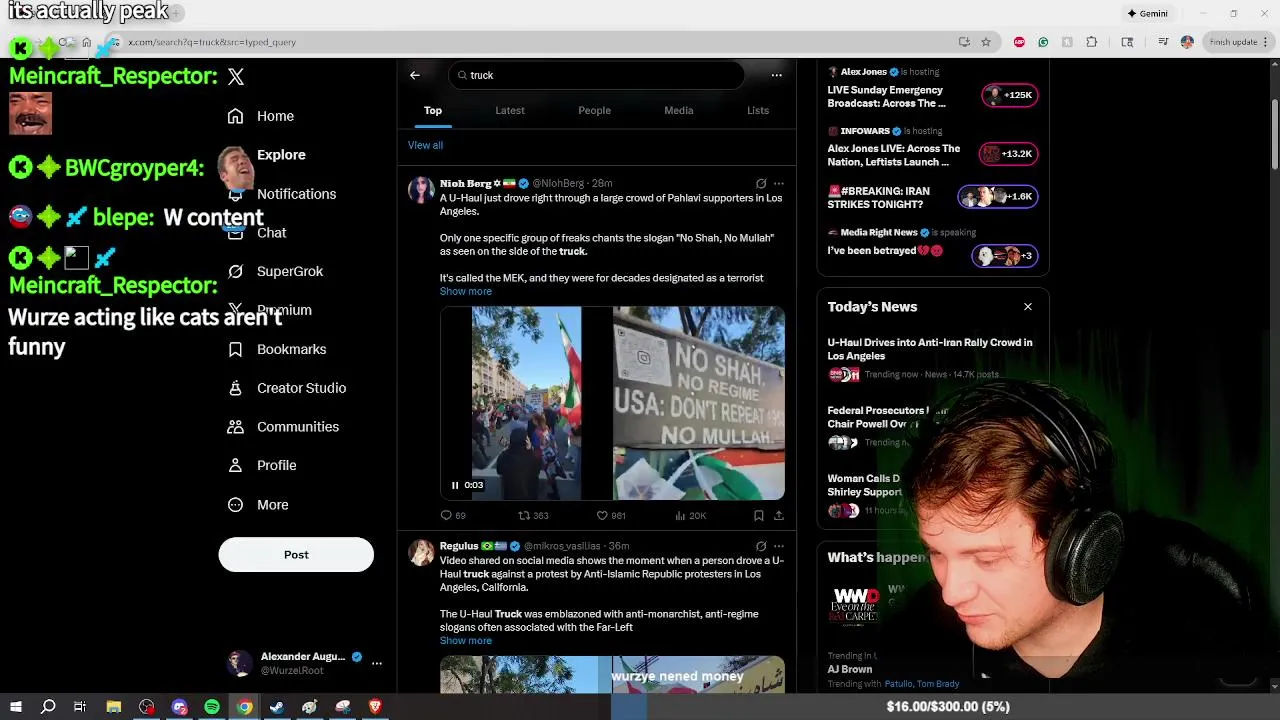The width and height of the screenshot is (1280, 720).
Task: Open Creator Studio in the sidebar
Action: point(287,388)
